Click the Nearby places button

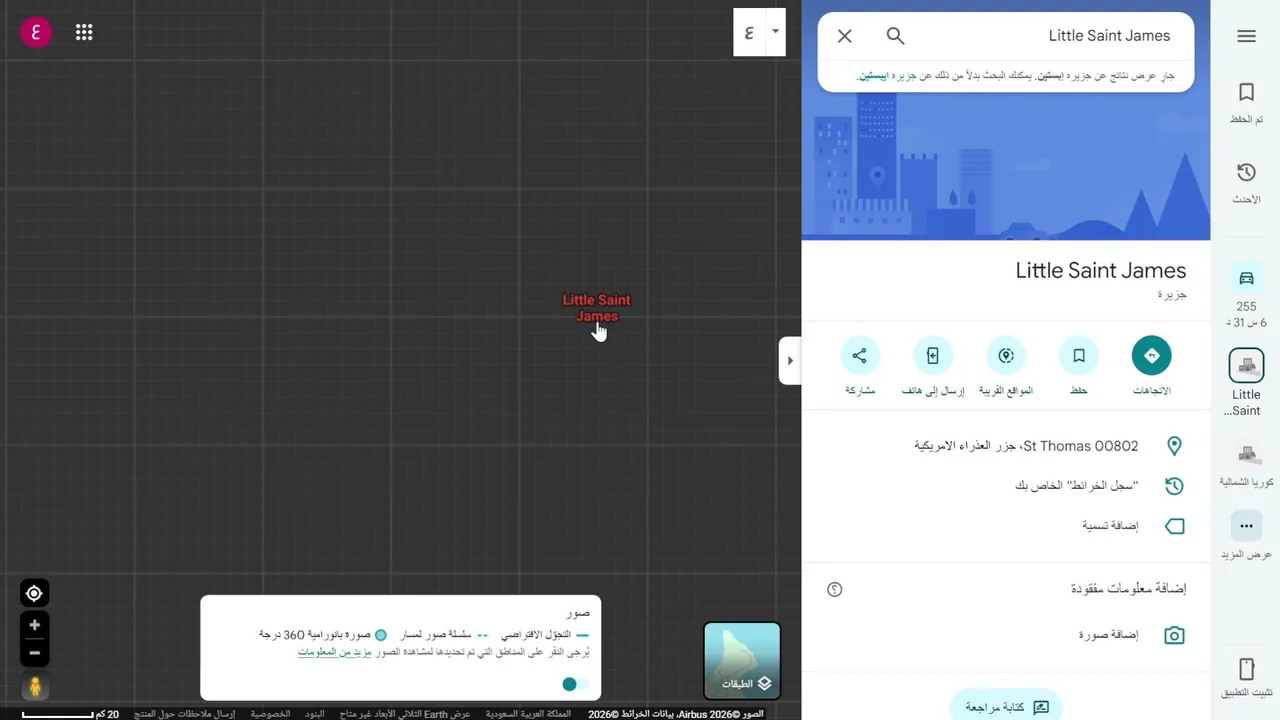point(1006,355)
